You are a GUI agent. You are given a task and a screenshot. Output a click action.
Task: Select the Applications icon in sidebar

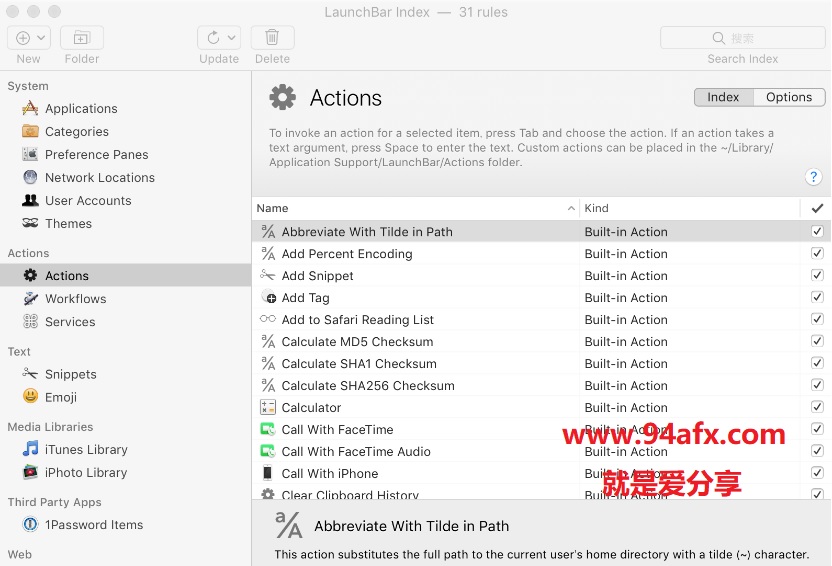pyautogui.click(x=30, y=108)
